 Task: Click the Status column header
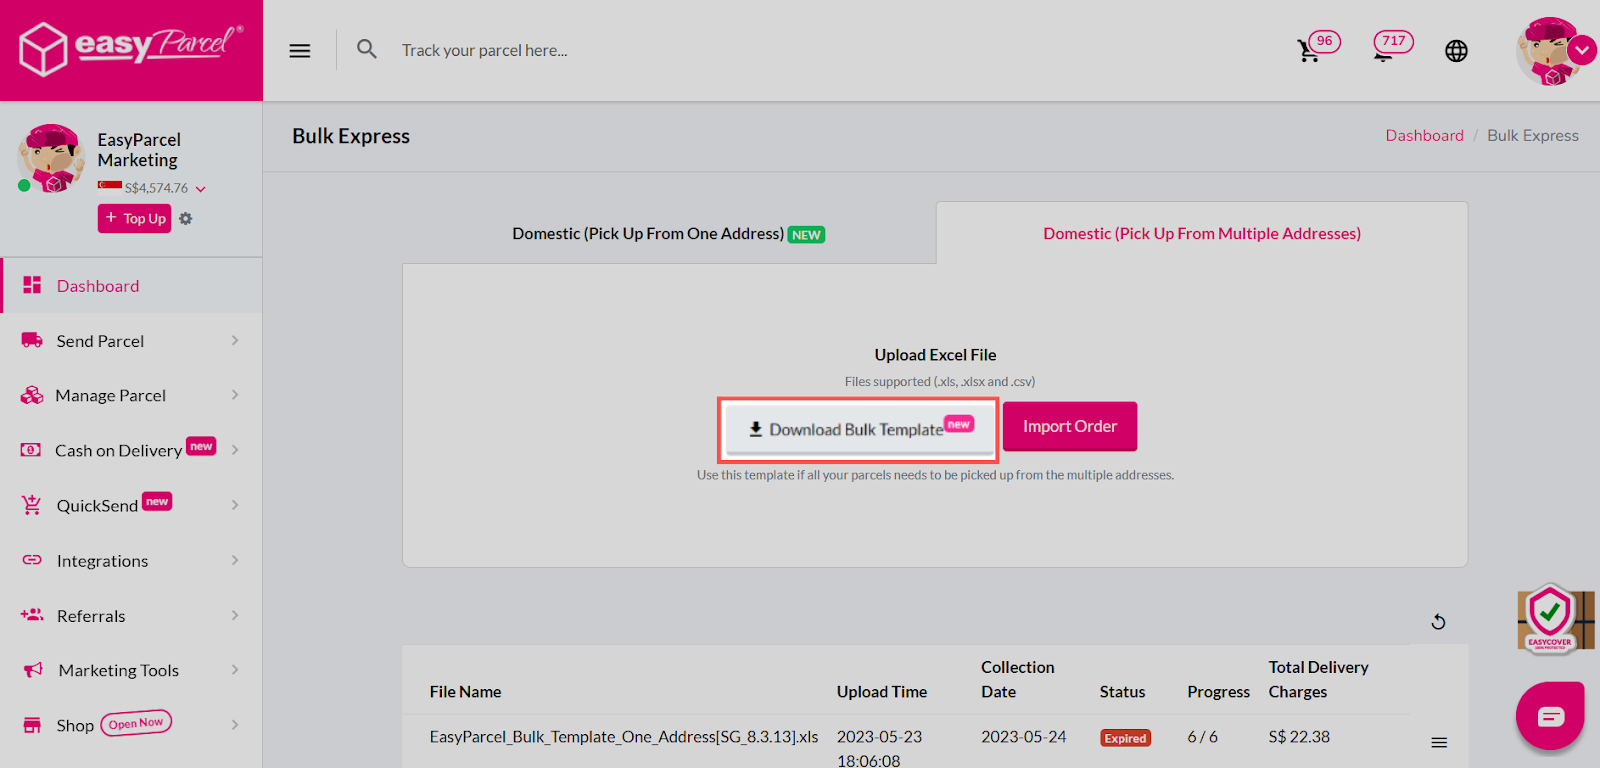[x=1122, y=692]
